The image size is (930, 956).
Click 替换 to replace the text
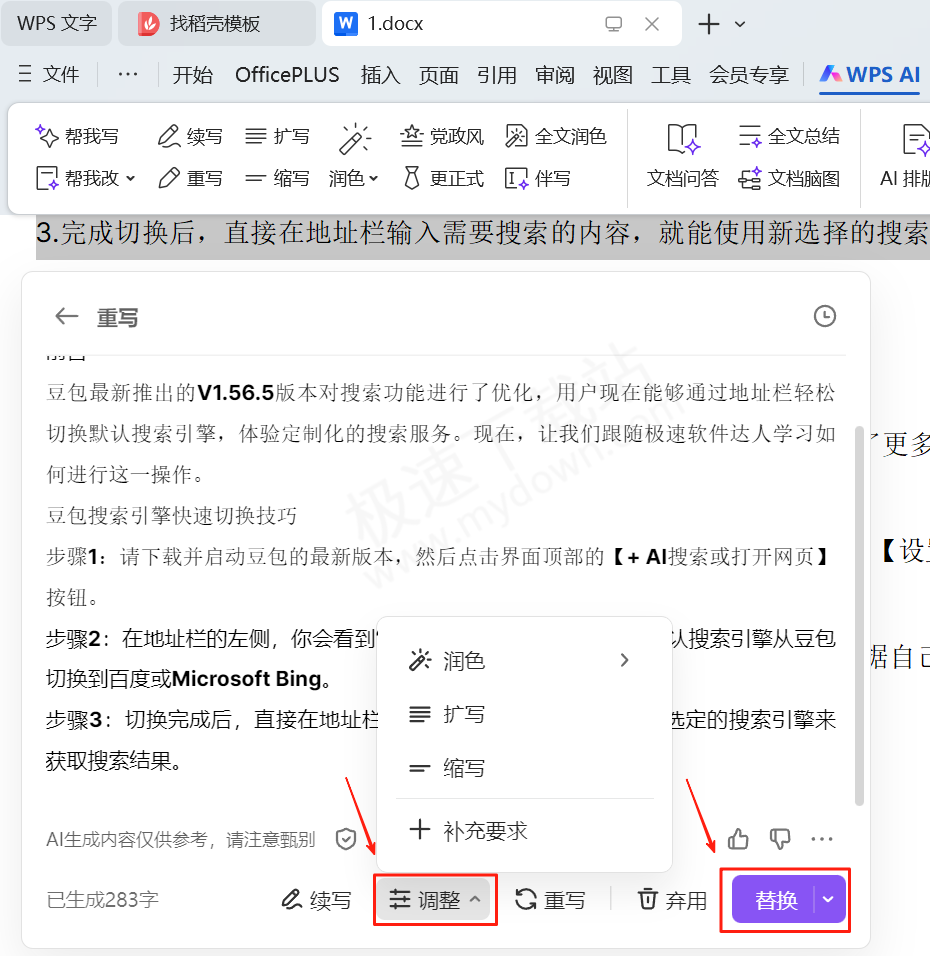point(778,899)
